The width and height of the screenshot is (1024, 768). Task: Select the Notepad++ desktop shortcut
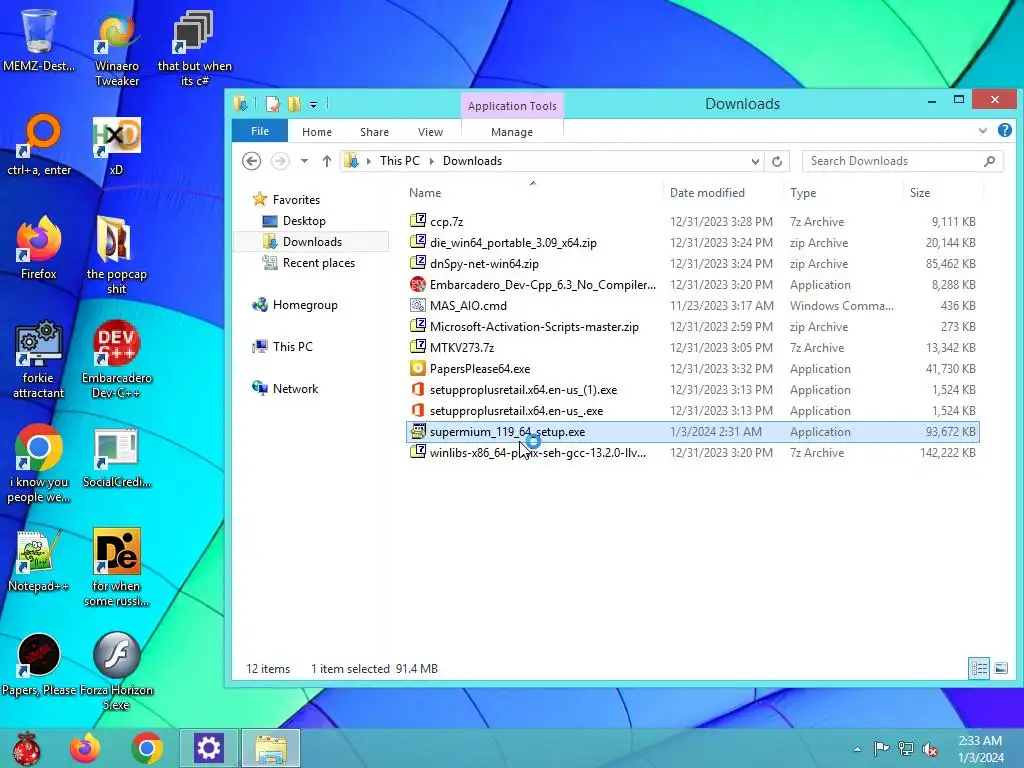(39, 560)
